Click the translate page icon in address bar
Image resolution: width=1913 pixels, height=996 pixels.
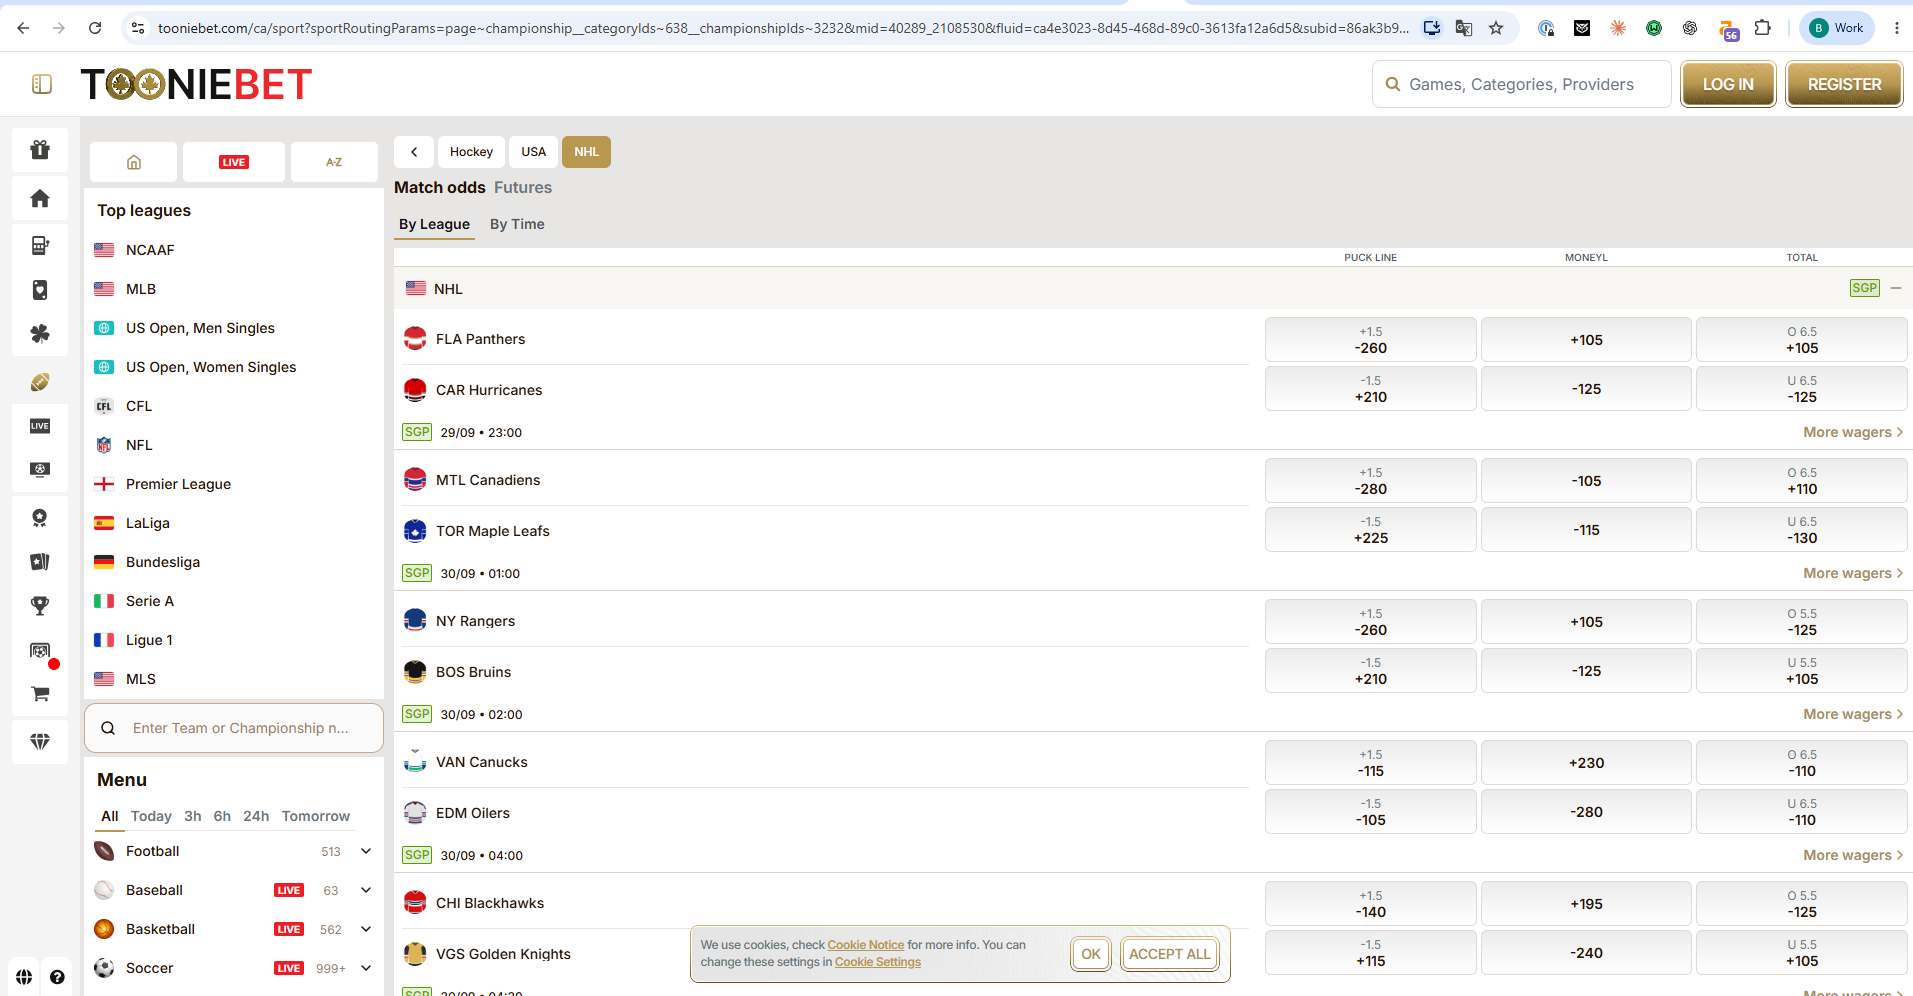pyautogui.click(x=1464, y=28)
